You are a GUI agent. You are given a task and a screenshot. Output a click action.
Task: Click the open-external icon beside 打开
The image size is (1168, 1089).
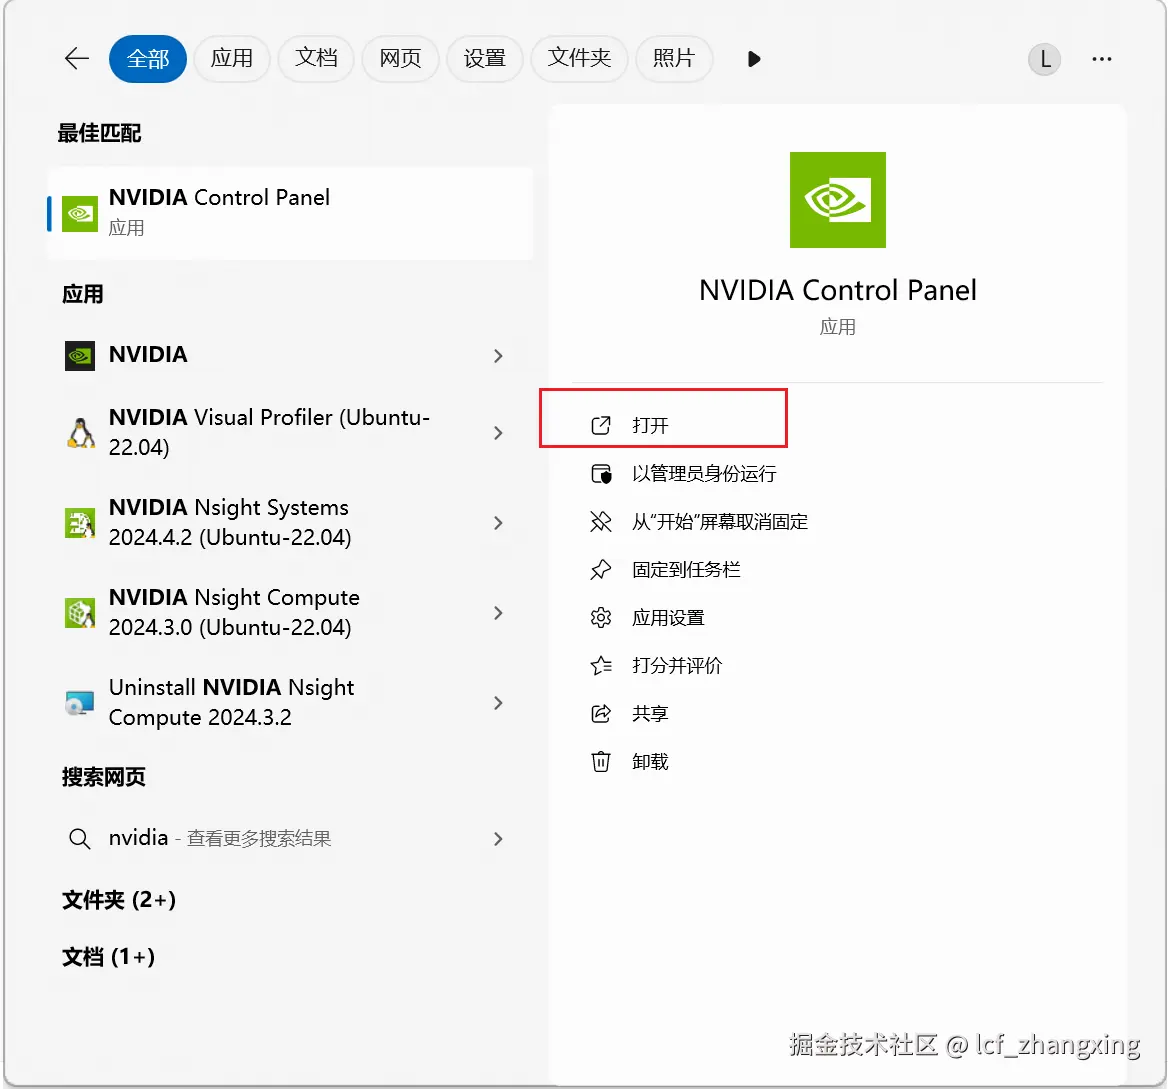point(601,425)
